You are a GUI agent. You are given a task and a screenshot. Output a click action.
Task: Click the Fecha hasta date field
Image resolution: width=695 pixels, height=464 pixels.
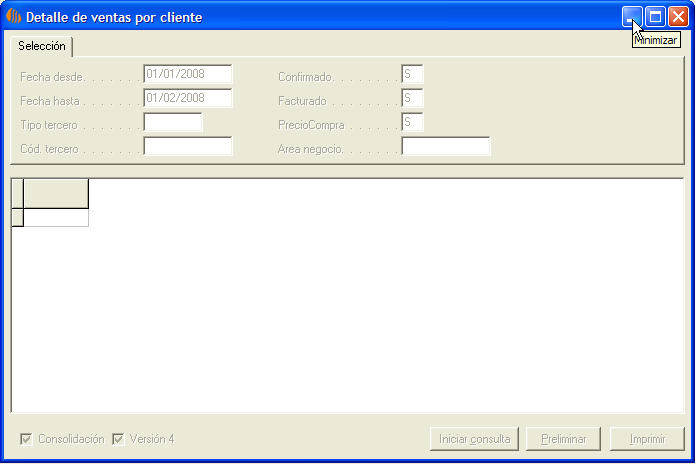tap(188, 98)
